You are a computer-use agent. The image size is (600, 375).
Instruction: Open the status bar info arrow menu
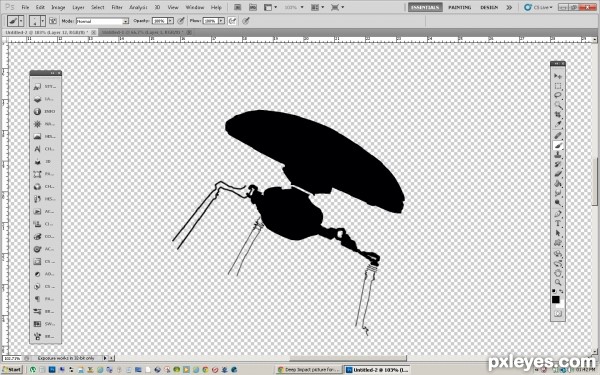pyautogui.click(x=105, y=358)
